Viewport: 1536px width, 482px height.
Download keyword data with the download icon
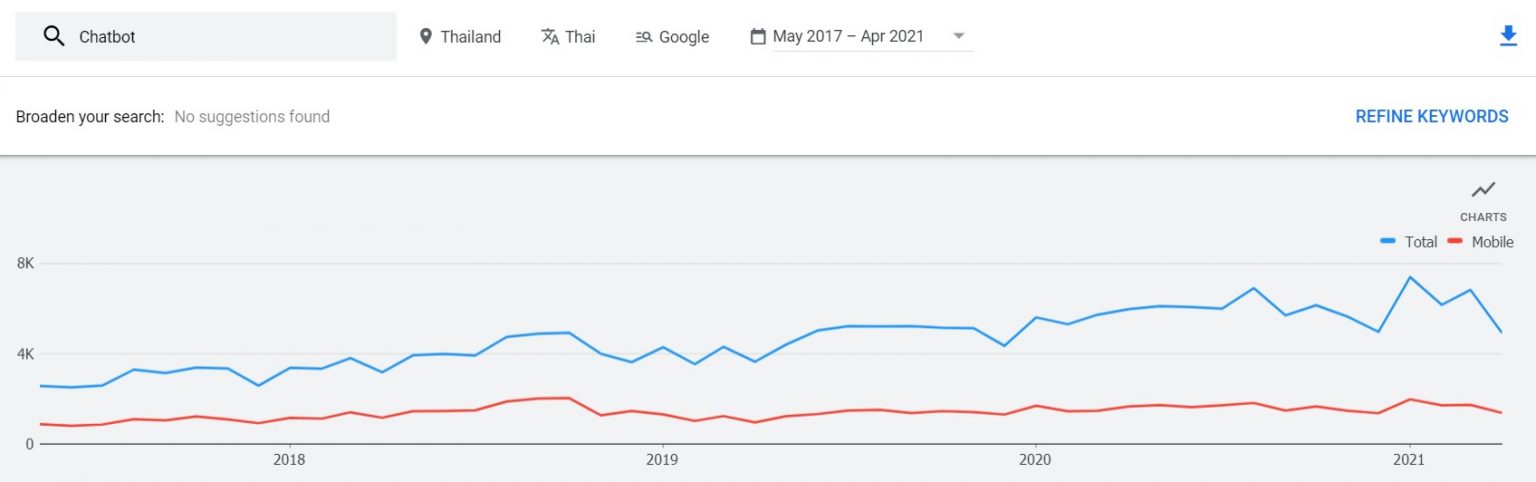click(1508, 36)
